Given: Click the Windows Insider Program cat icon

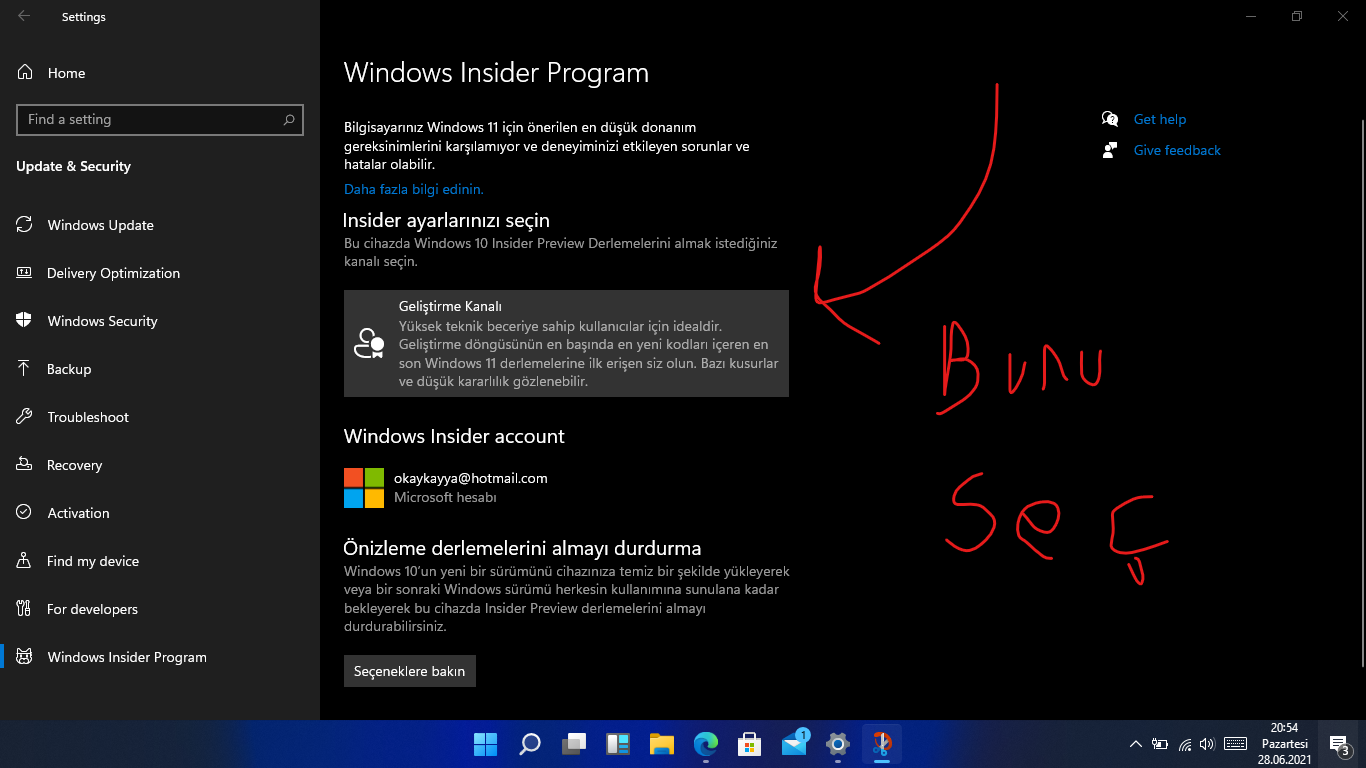Looking at the screenshot, I should coord(24,657).
